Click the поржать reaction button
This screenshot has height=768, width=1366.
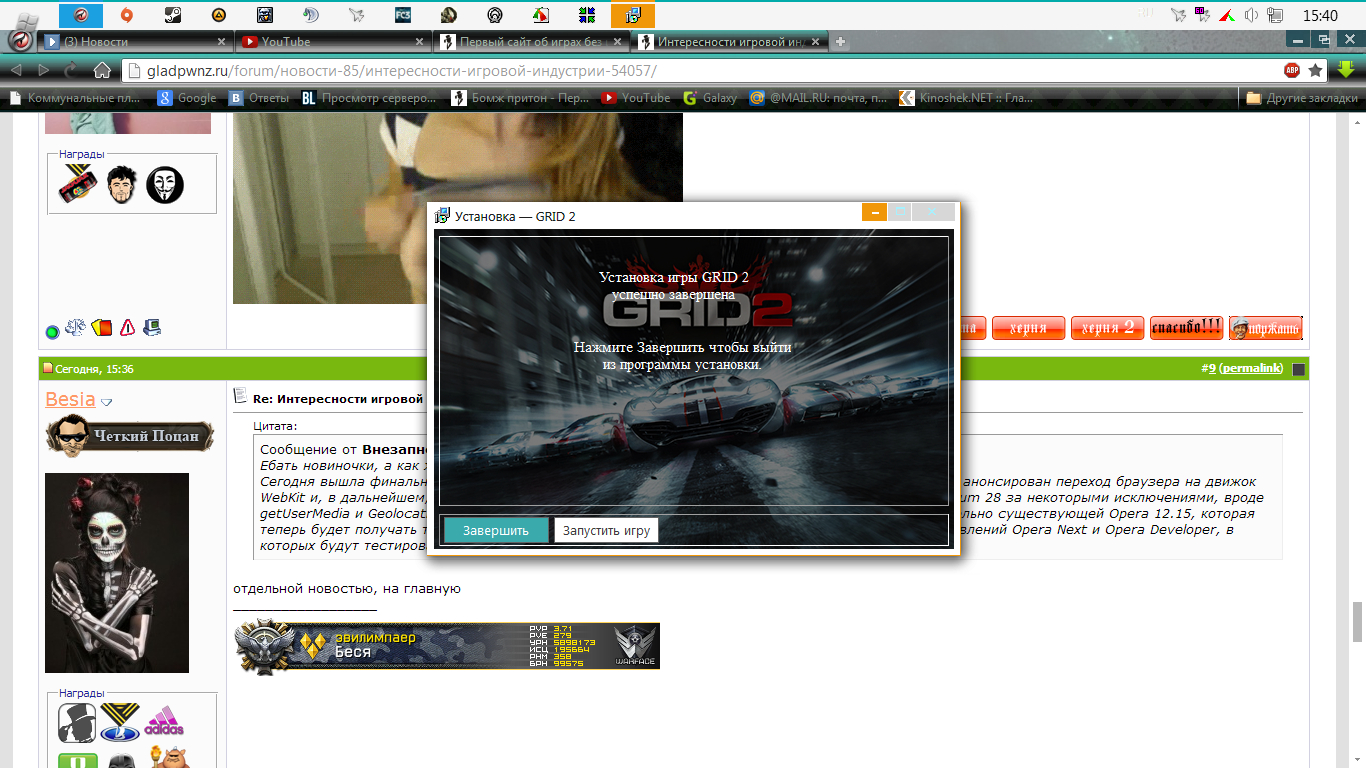pyautogui.click(x=1265, y=328)
